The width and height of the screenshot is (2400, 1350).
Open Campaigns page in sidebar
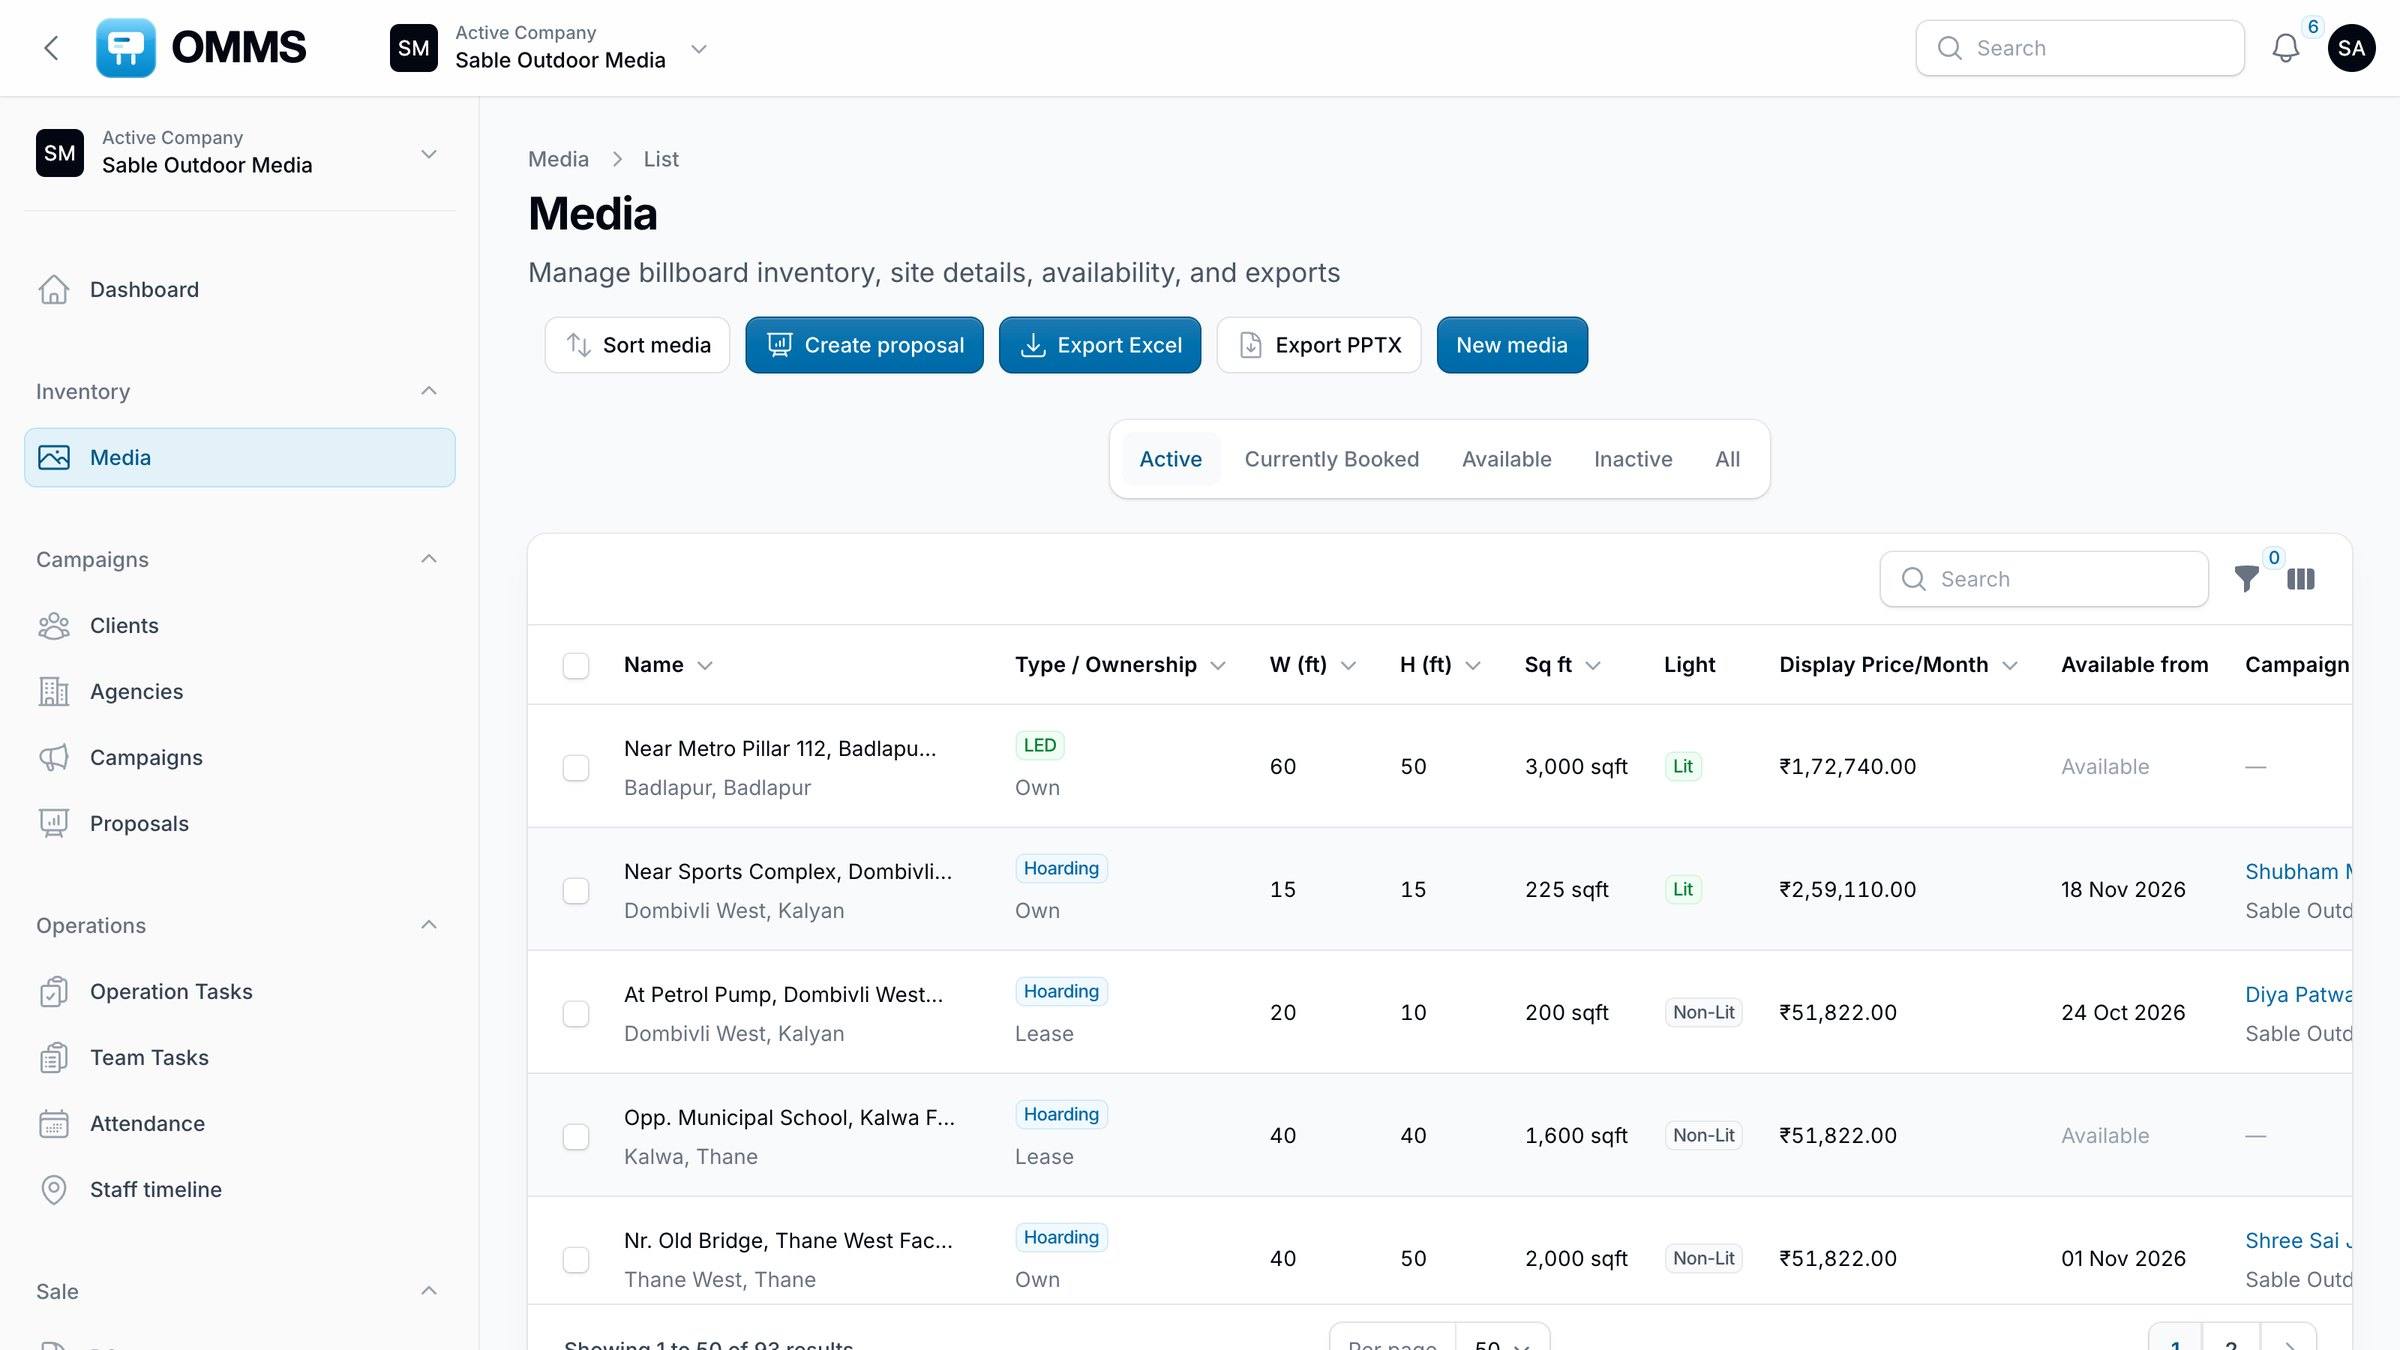click(x=240, y=758)
